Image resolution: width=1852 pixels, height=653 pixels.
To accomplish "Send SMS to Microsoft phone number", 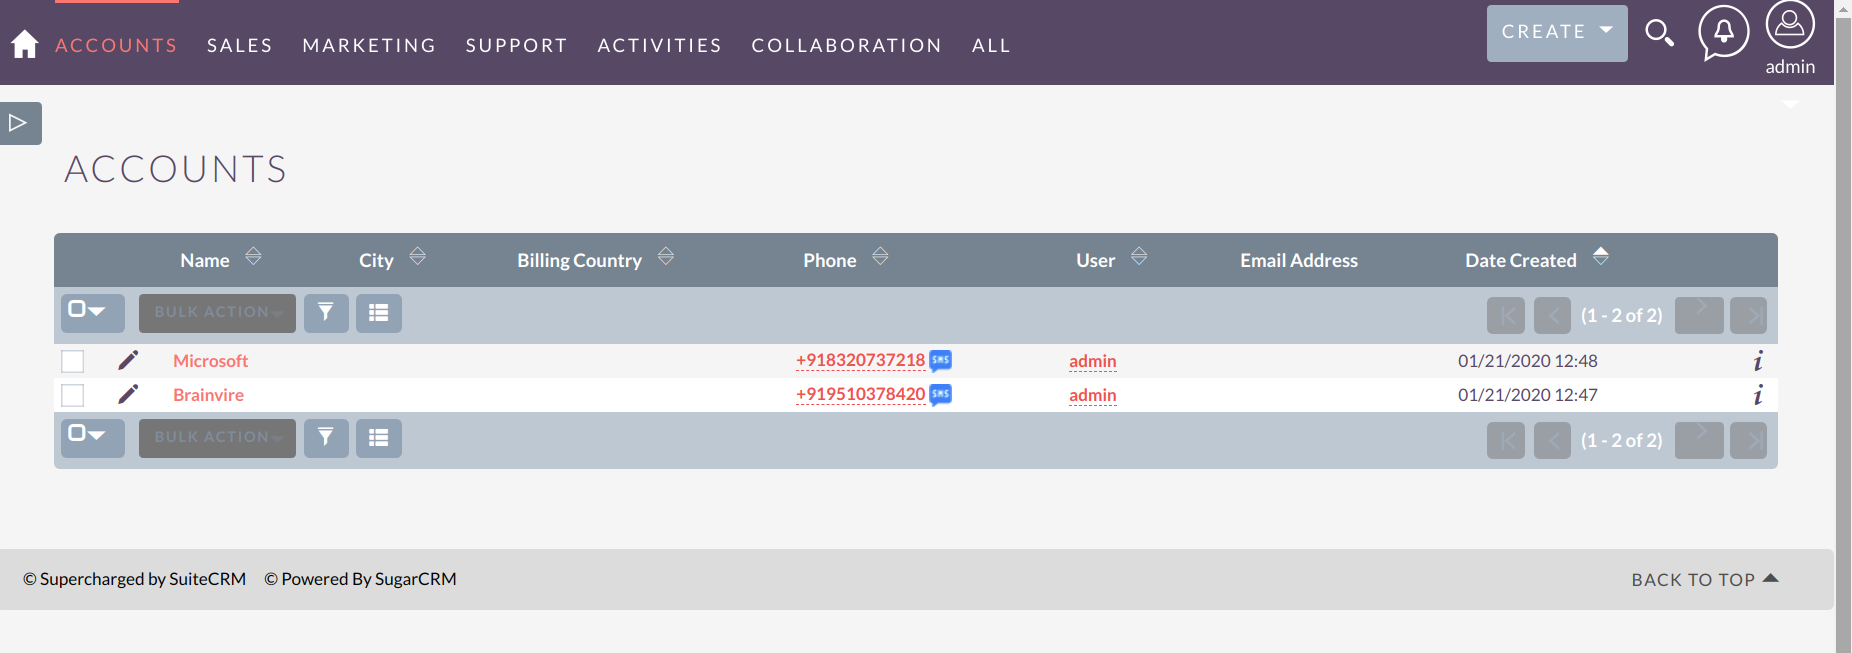I will [x=940, y=360].
